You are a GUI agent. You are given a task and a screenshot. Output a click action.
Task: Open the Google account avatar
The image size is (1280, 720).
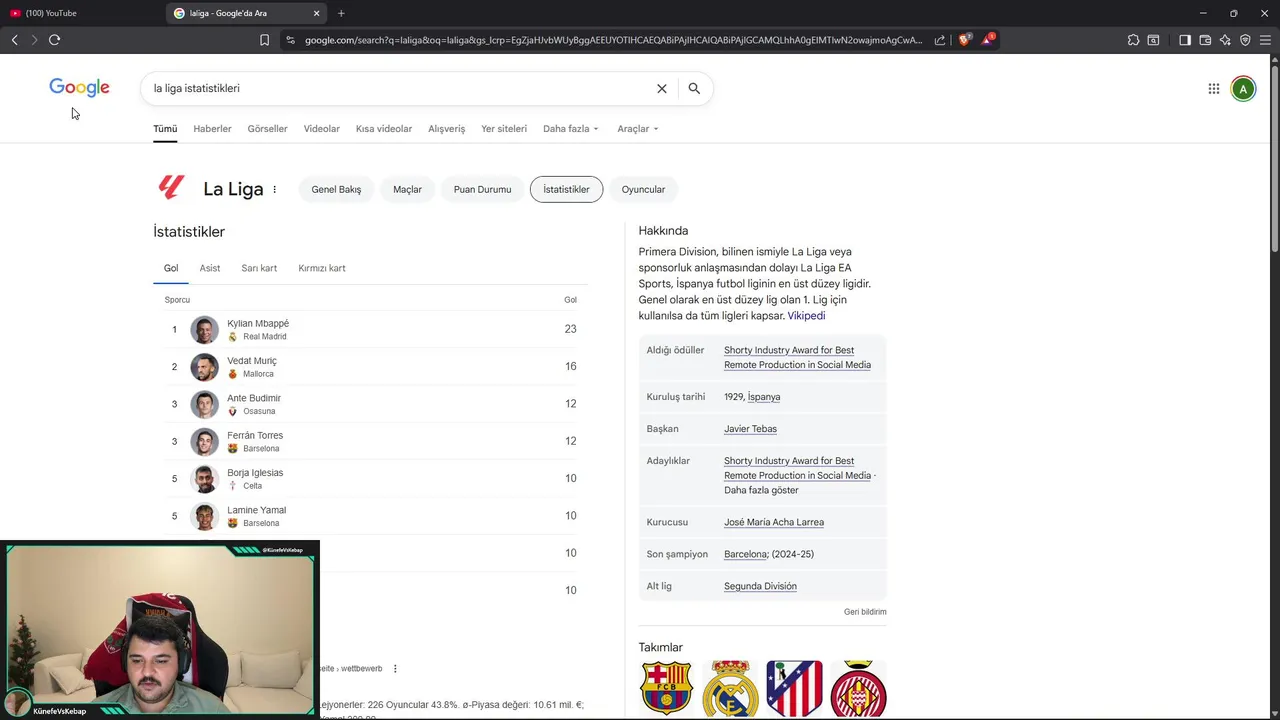(x=1243, y=89)
